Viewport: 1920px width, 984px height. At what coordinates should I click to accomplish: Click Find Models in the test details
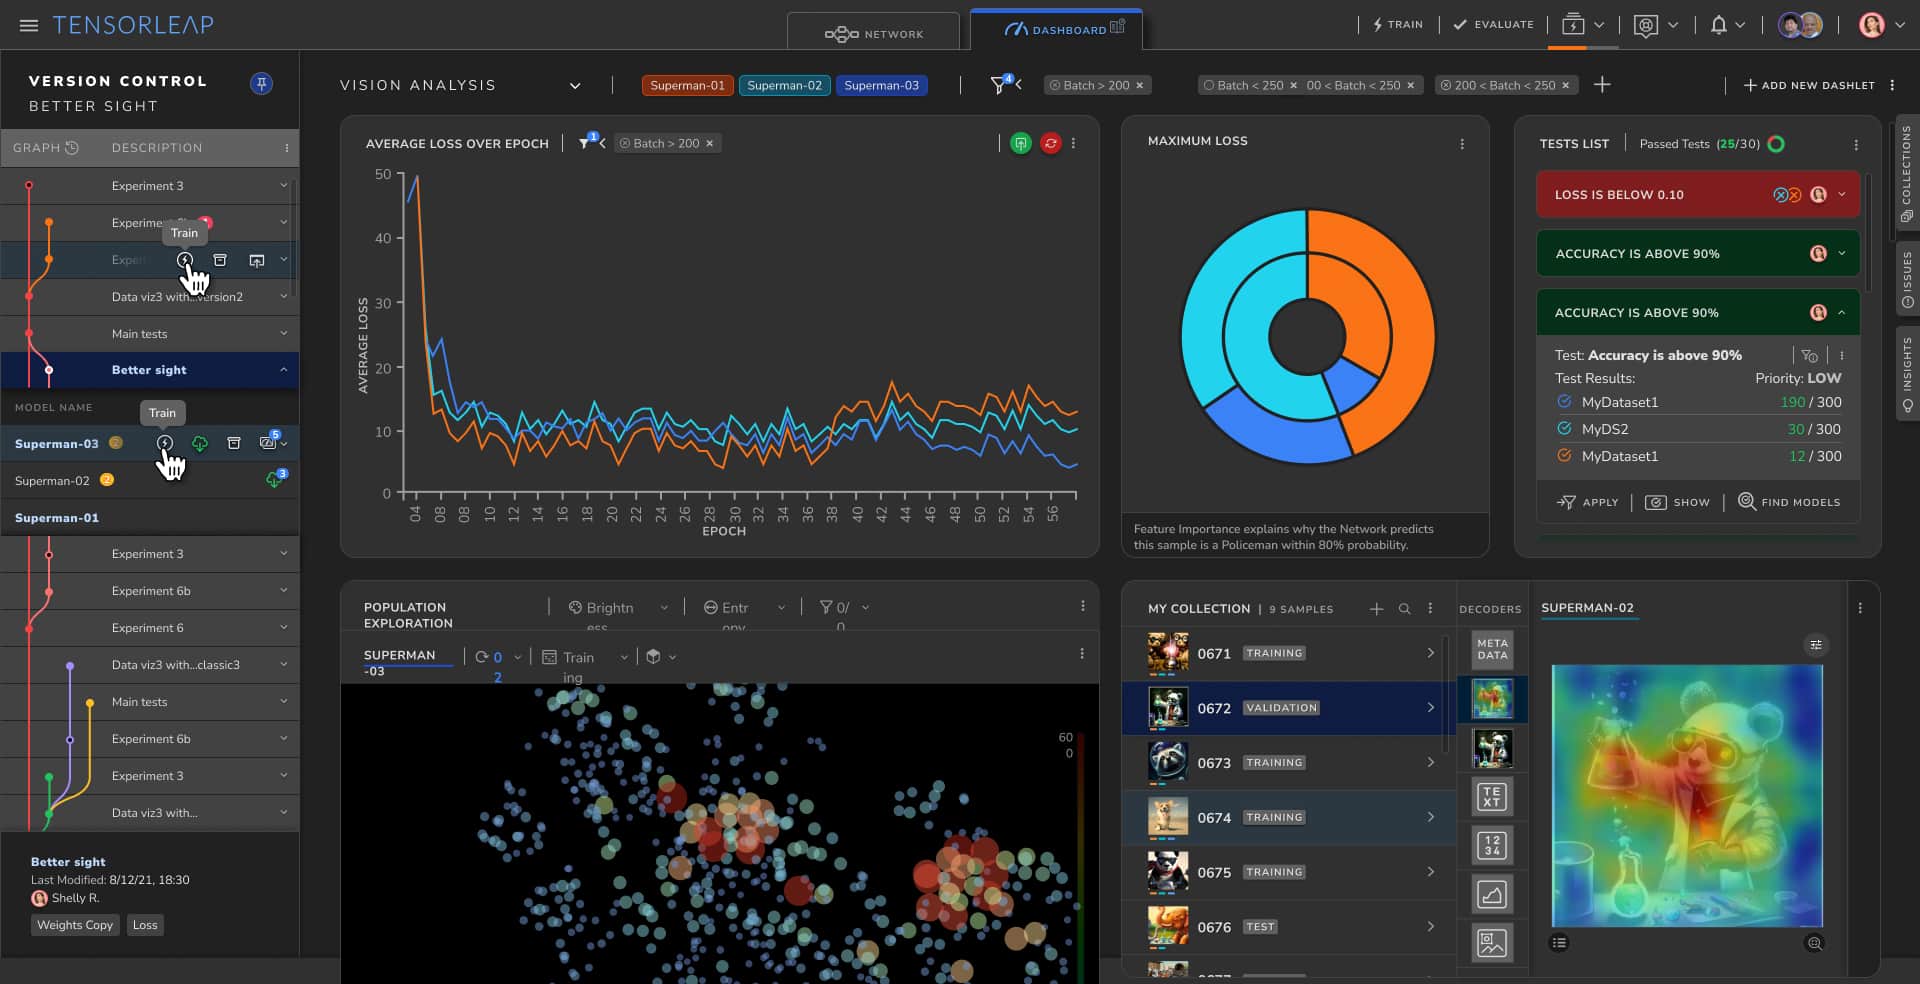[x=1789, y=502]
